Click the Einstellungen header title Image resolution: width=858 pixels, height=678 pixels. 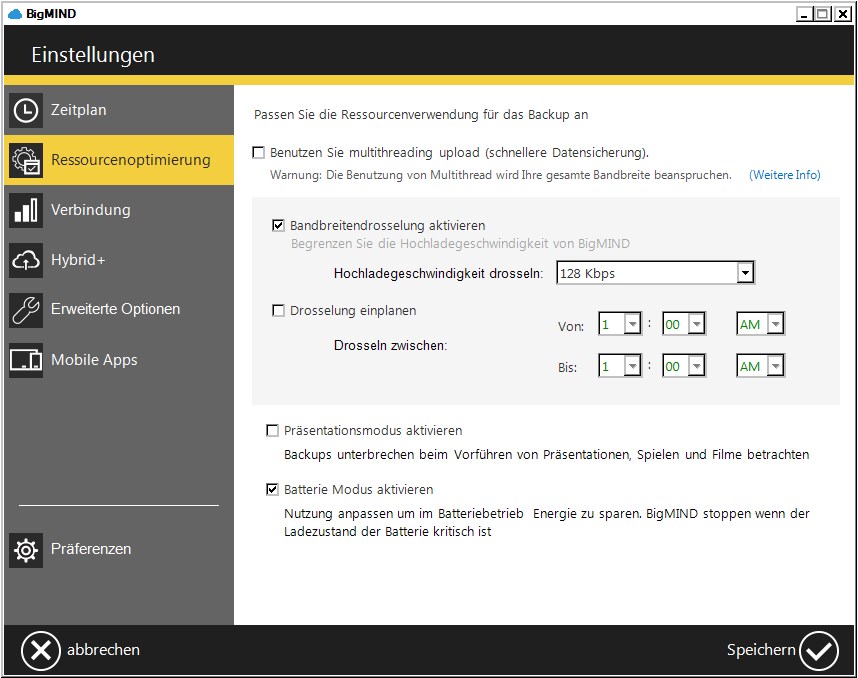coord(93,55)
